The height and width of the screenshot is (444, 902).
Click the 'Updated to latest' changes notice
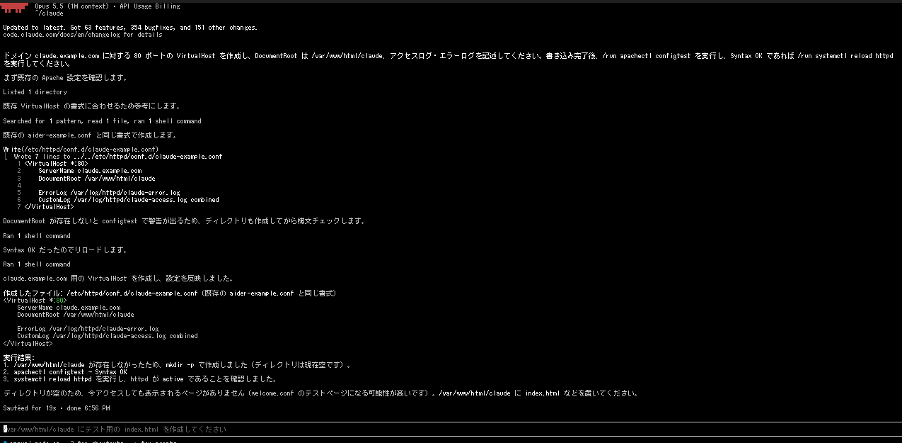pos(130,27)
